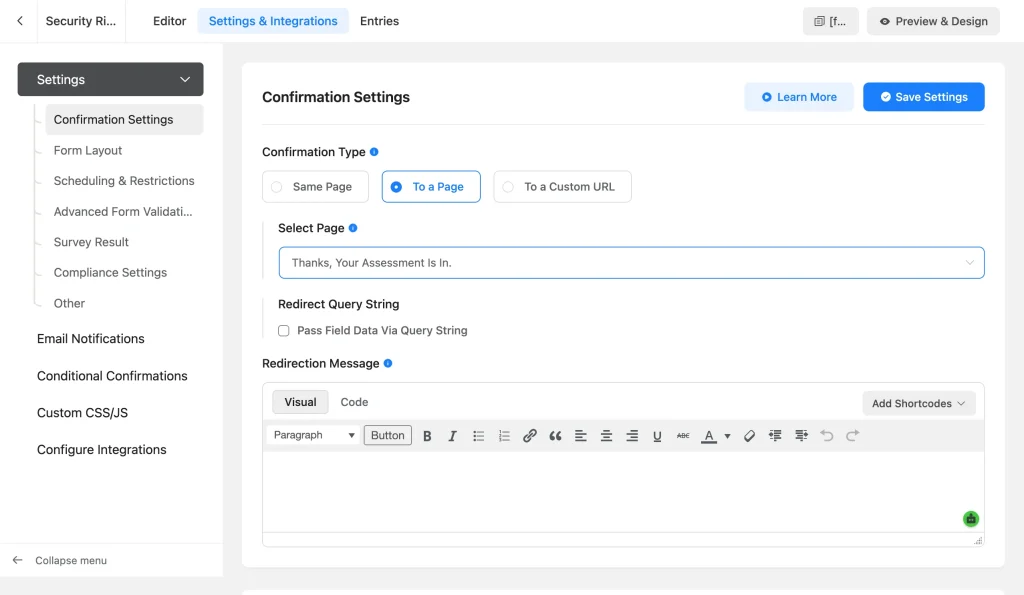This screenshot has height=595, width=1024.
Task: Click the Learn More button
Action: [x=799, y=97]
